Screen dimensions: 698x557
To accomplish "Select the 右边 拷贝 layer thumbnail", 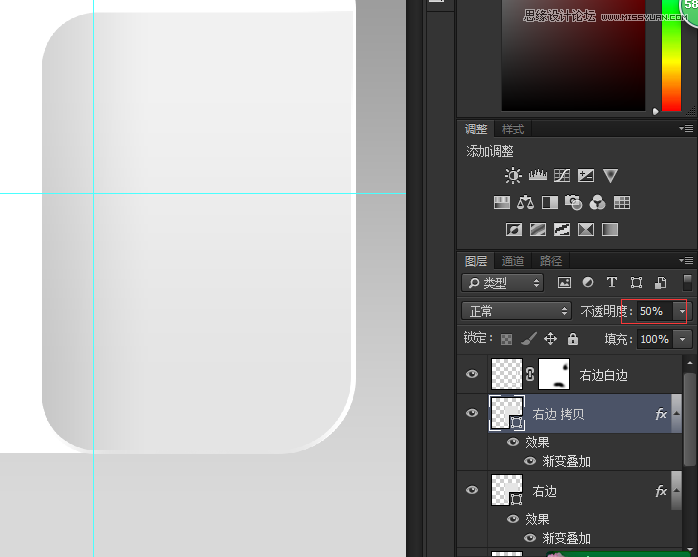I will [x=507, y=414].
